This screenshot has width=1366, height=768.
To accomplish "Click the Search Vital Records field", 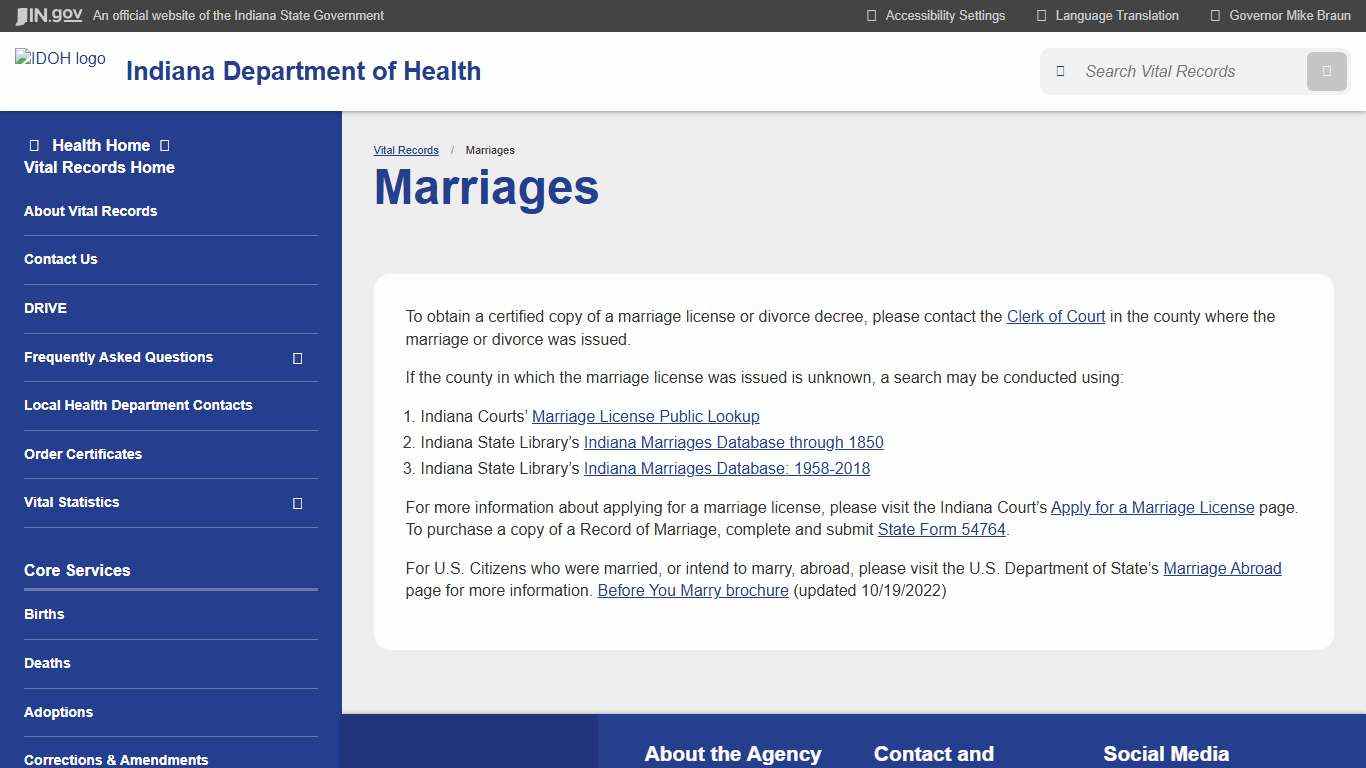I will pos(1180,71).
